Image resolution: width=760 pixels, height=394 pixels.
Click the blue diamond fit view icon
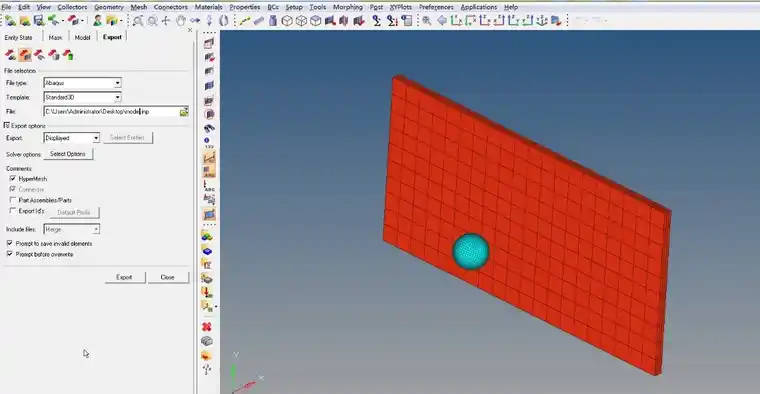click(442, 21)
